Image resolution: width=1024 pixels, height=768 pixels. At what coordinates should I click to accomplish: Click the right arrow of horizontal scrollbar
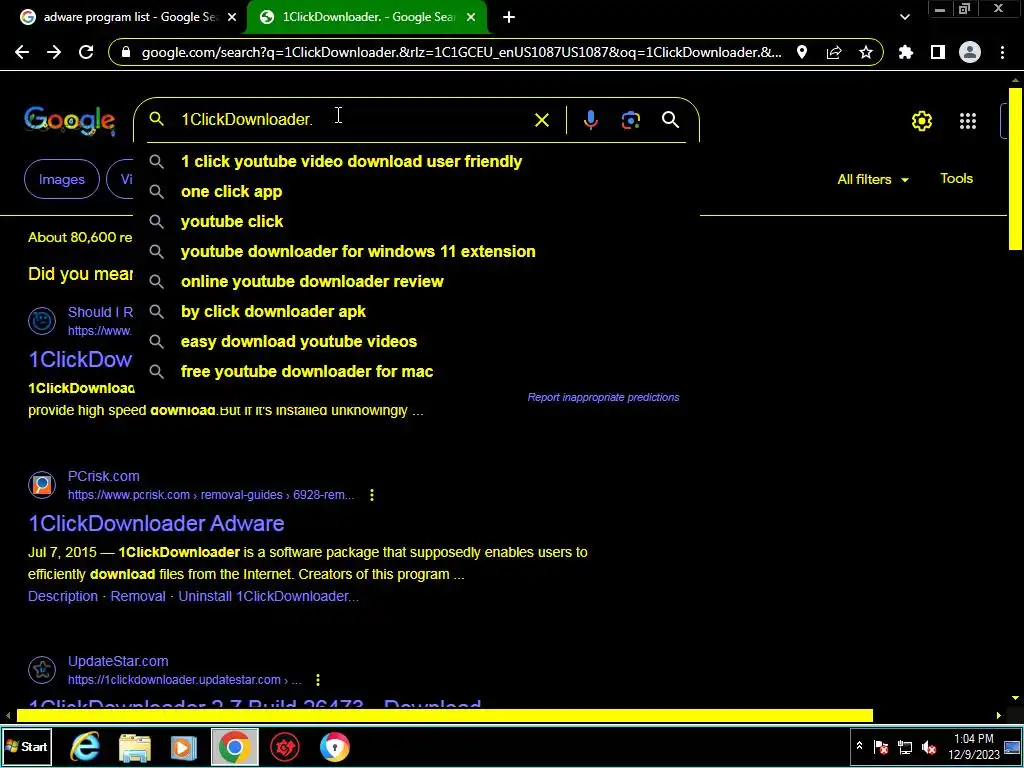coord(998,716)
